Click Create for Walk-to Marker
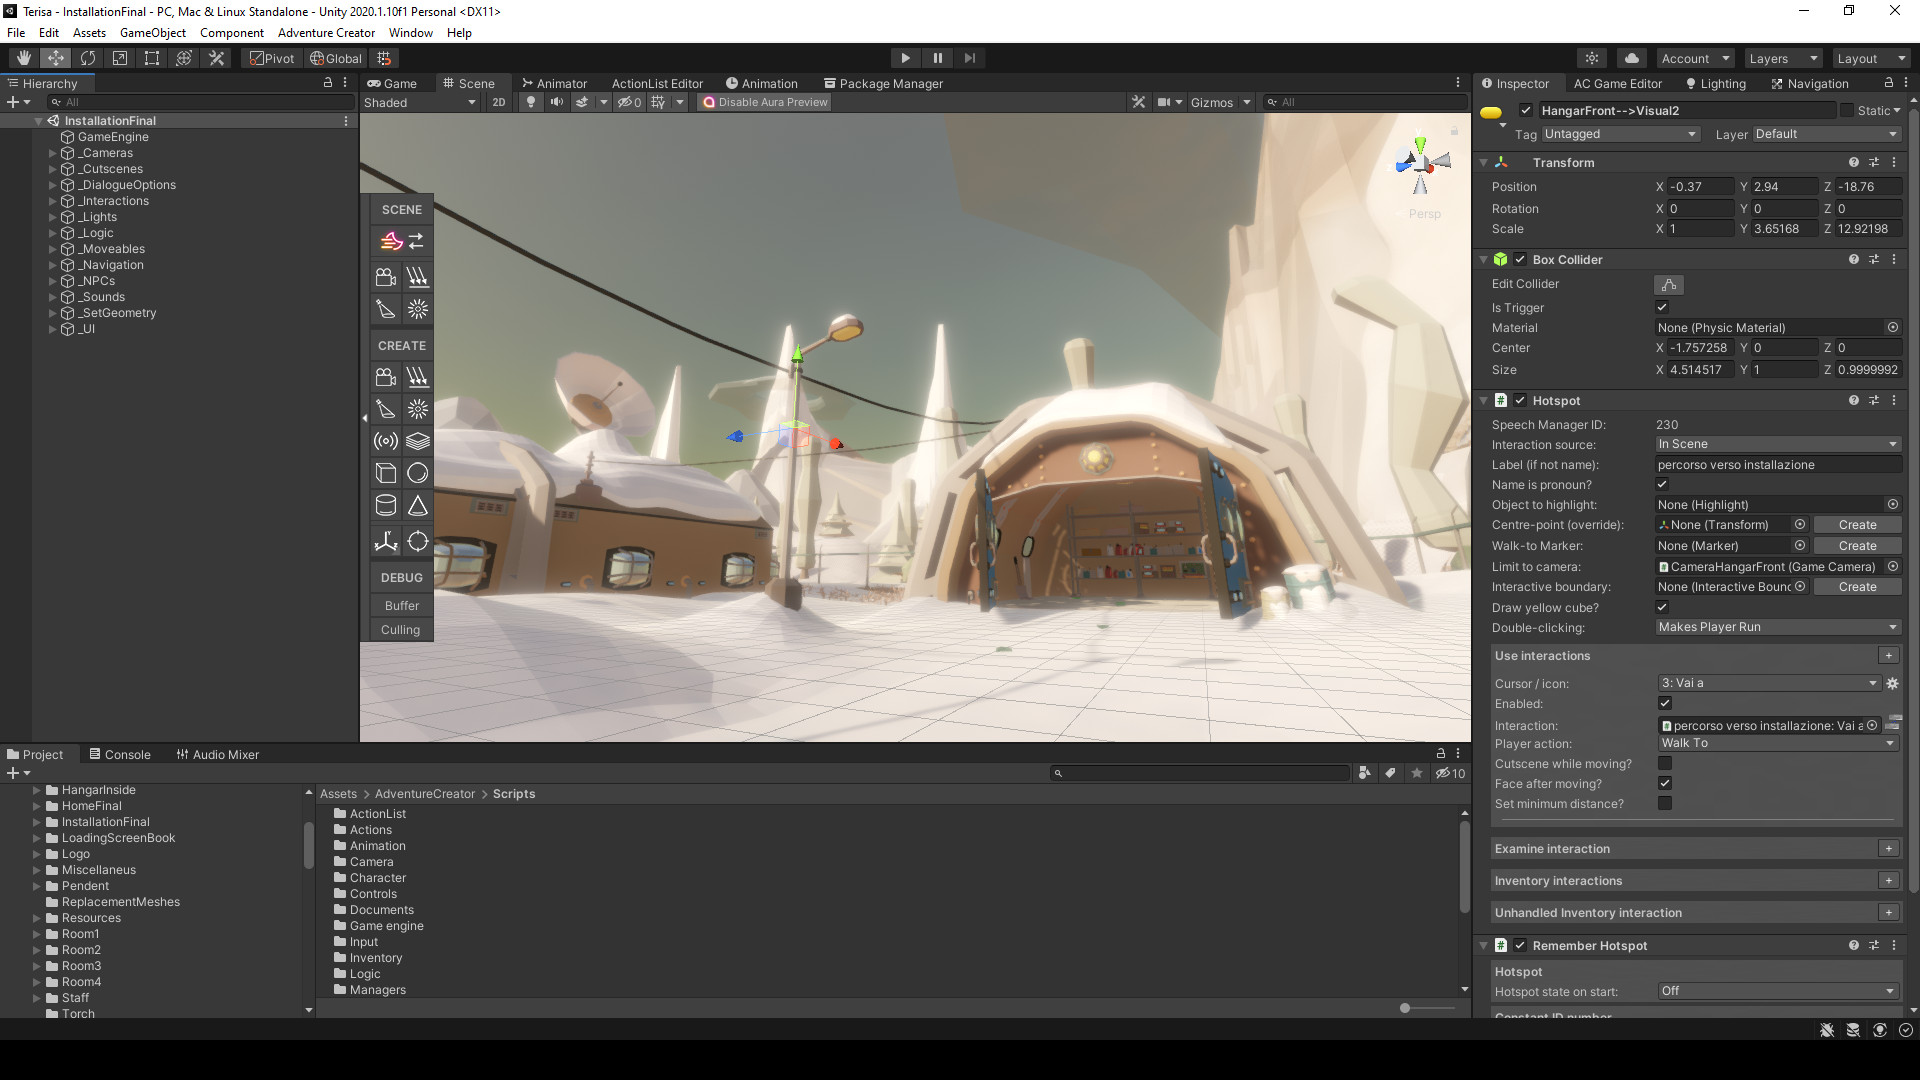The image size is (1920, 1080). (1857, 546)
